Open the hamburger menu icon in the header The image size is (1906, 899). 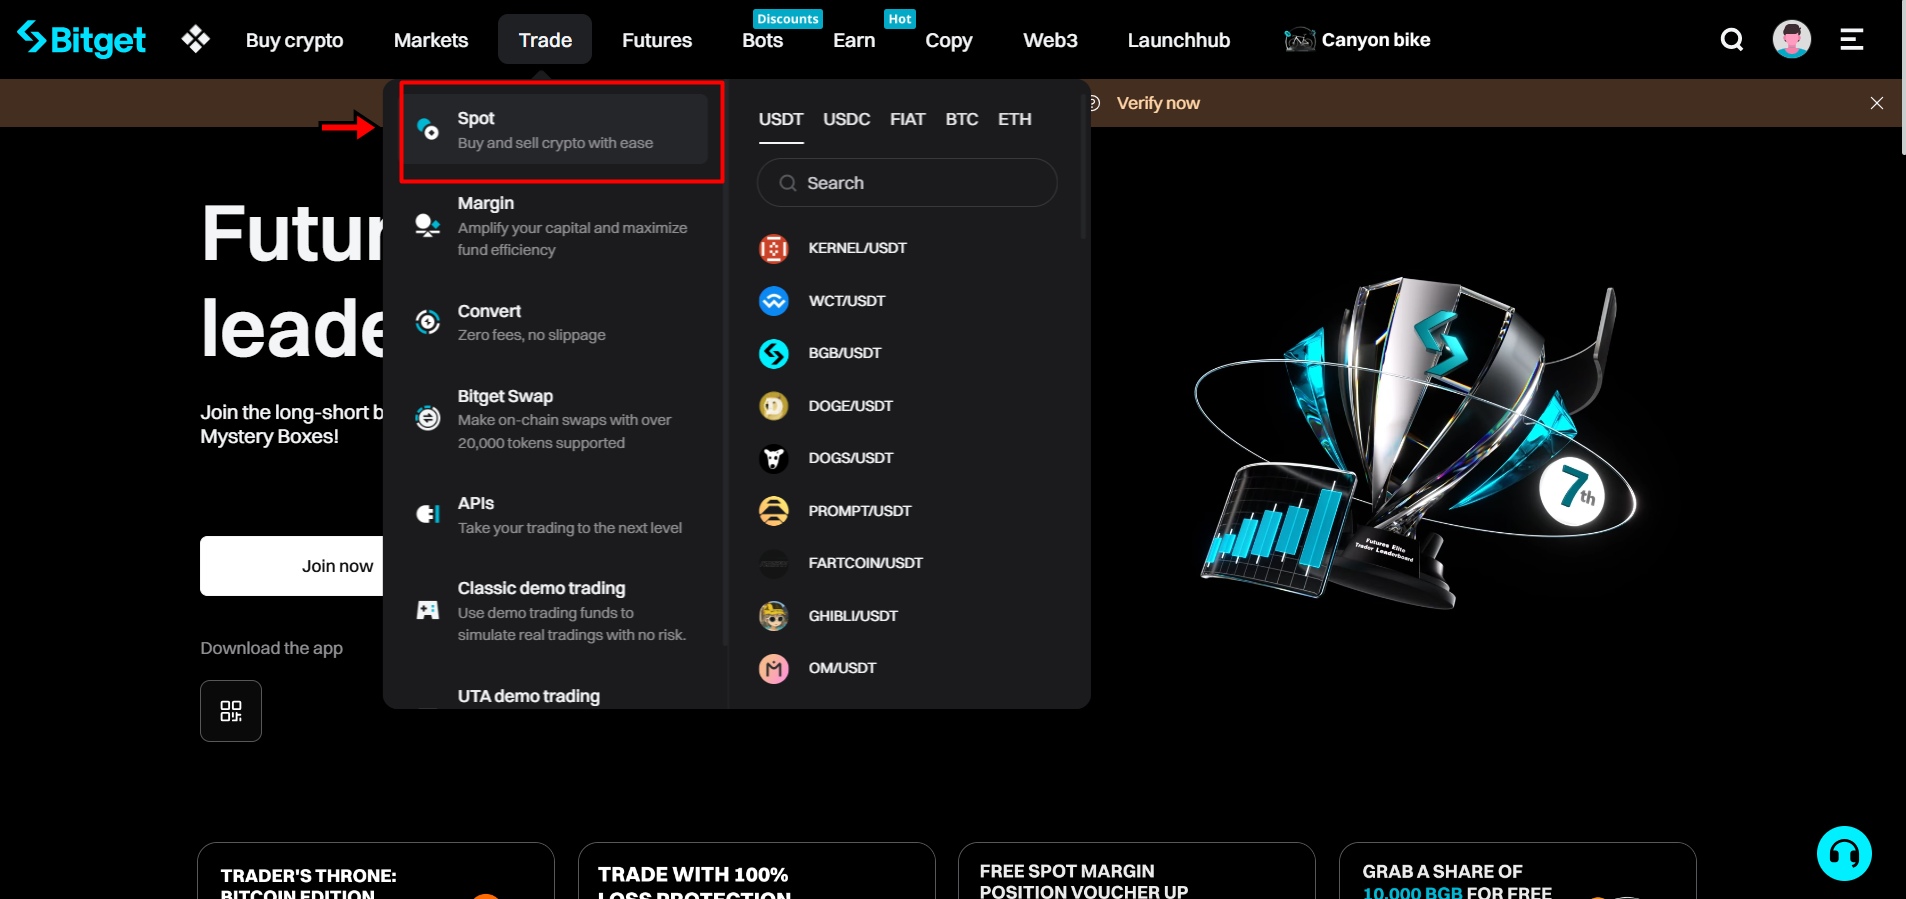point(1852,39)
